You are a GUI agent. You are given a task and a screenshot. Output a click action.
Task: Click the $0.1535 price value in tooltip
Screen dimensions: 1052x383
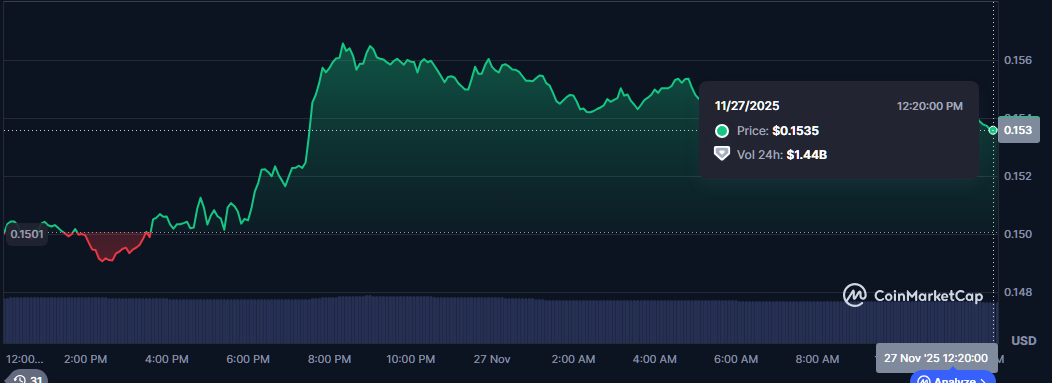click(796, 131)
